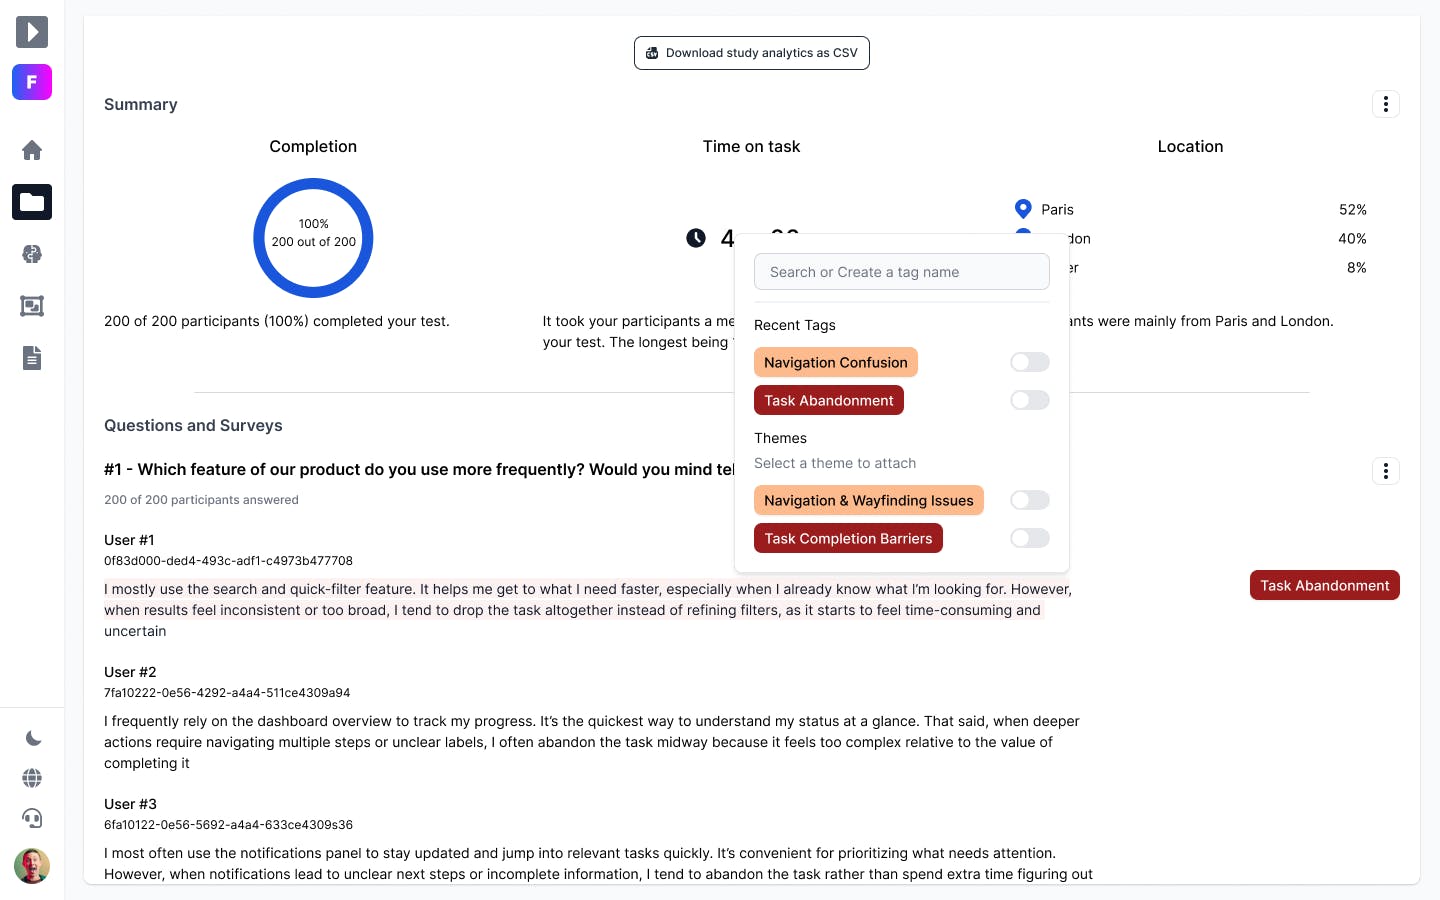The height and width of the screenshot is (900, 1440).
Task: Open the AI brain icon in sidebar
Action: pyautogui.click(x=32, y=254)
